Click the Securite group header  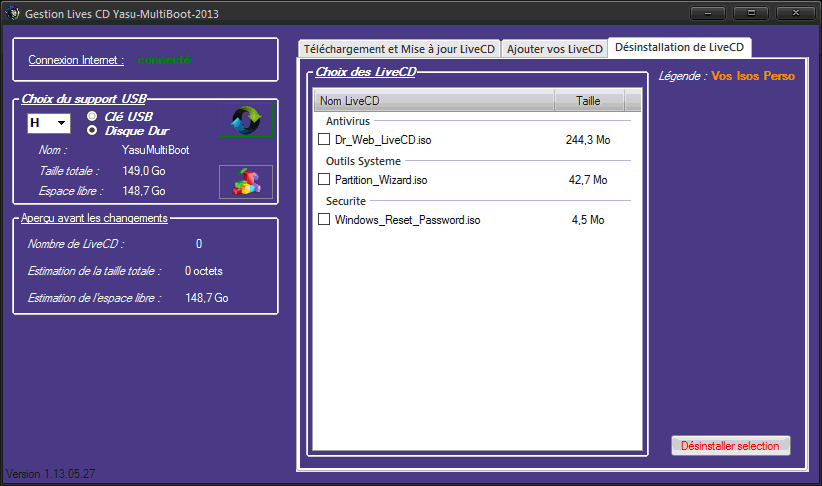345,201
